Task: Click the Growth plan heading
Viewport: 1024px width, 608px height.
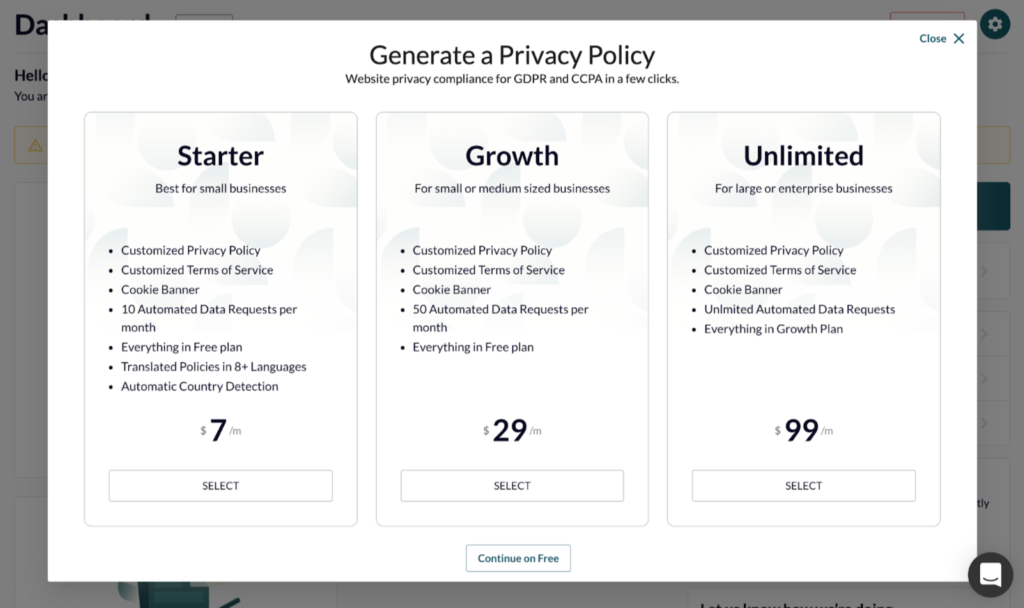Action: [x=512, y=156]
